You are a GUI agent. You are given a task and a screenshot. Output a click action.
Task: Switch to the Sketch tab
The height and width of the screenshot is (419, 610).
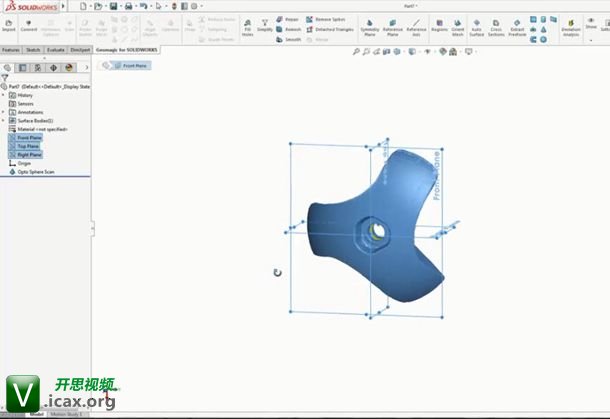[x=33, y=50]
